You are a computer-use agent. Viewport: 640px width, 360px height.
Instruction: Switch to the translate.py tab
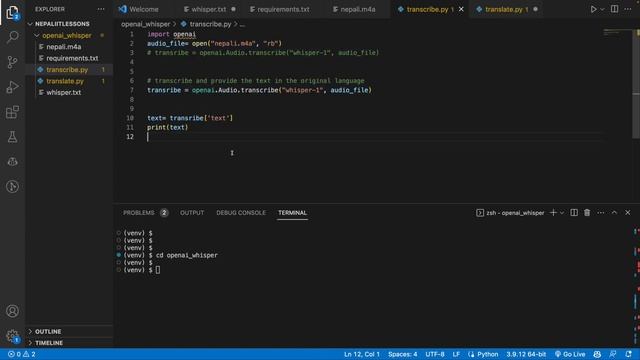(506, 9)
